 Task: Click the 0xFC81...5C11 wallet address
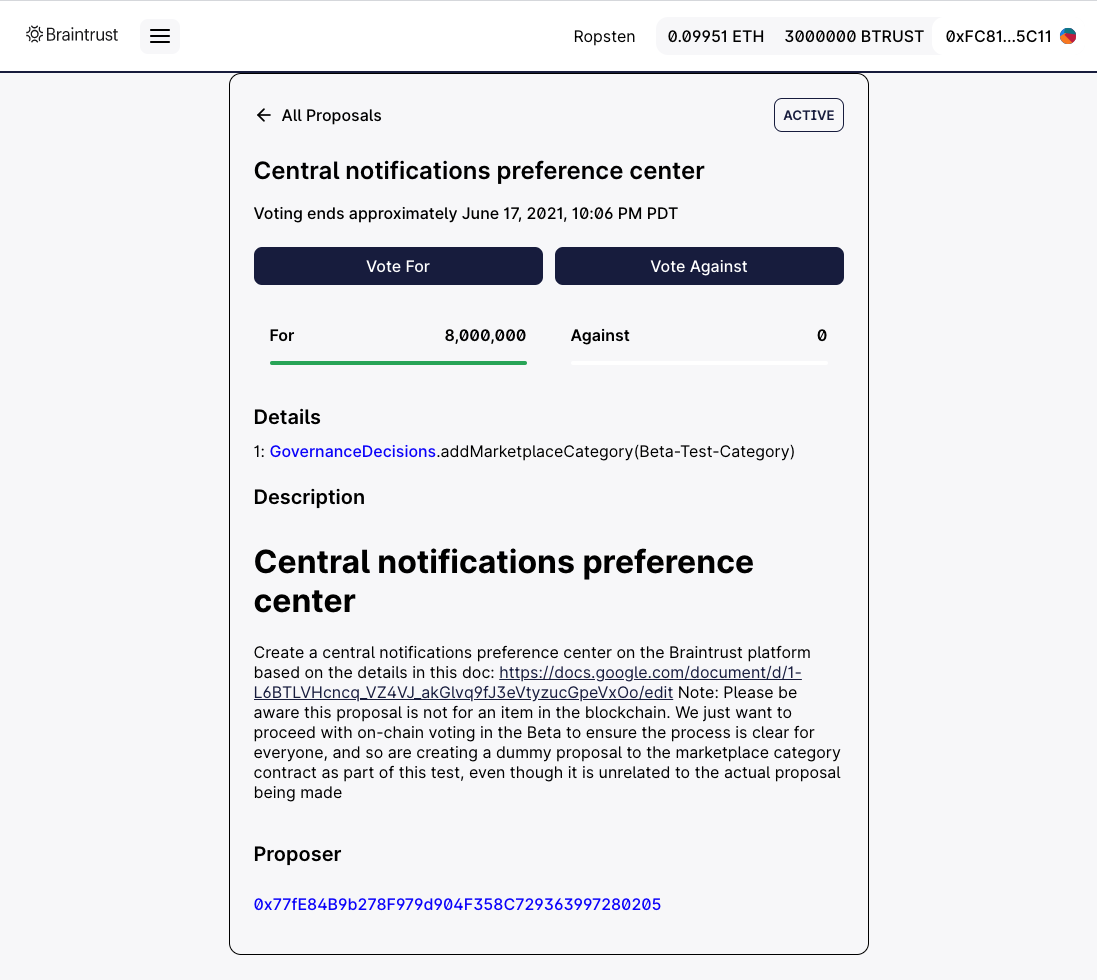(998, 36)
